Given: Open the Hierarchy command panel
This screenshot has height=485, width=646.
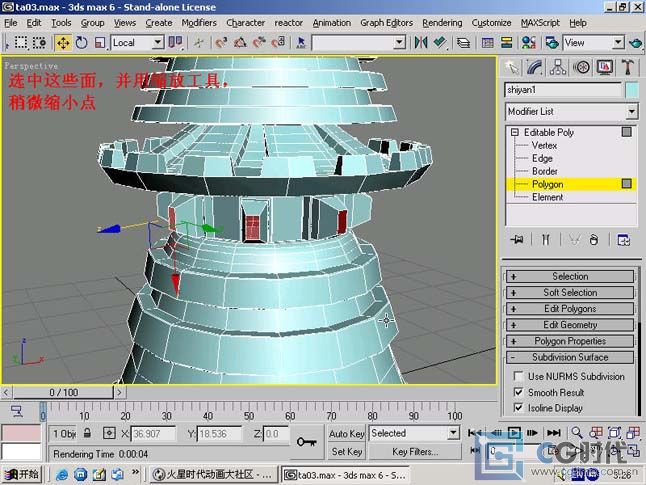Looking at the screenshot, I should point(558,67).
